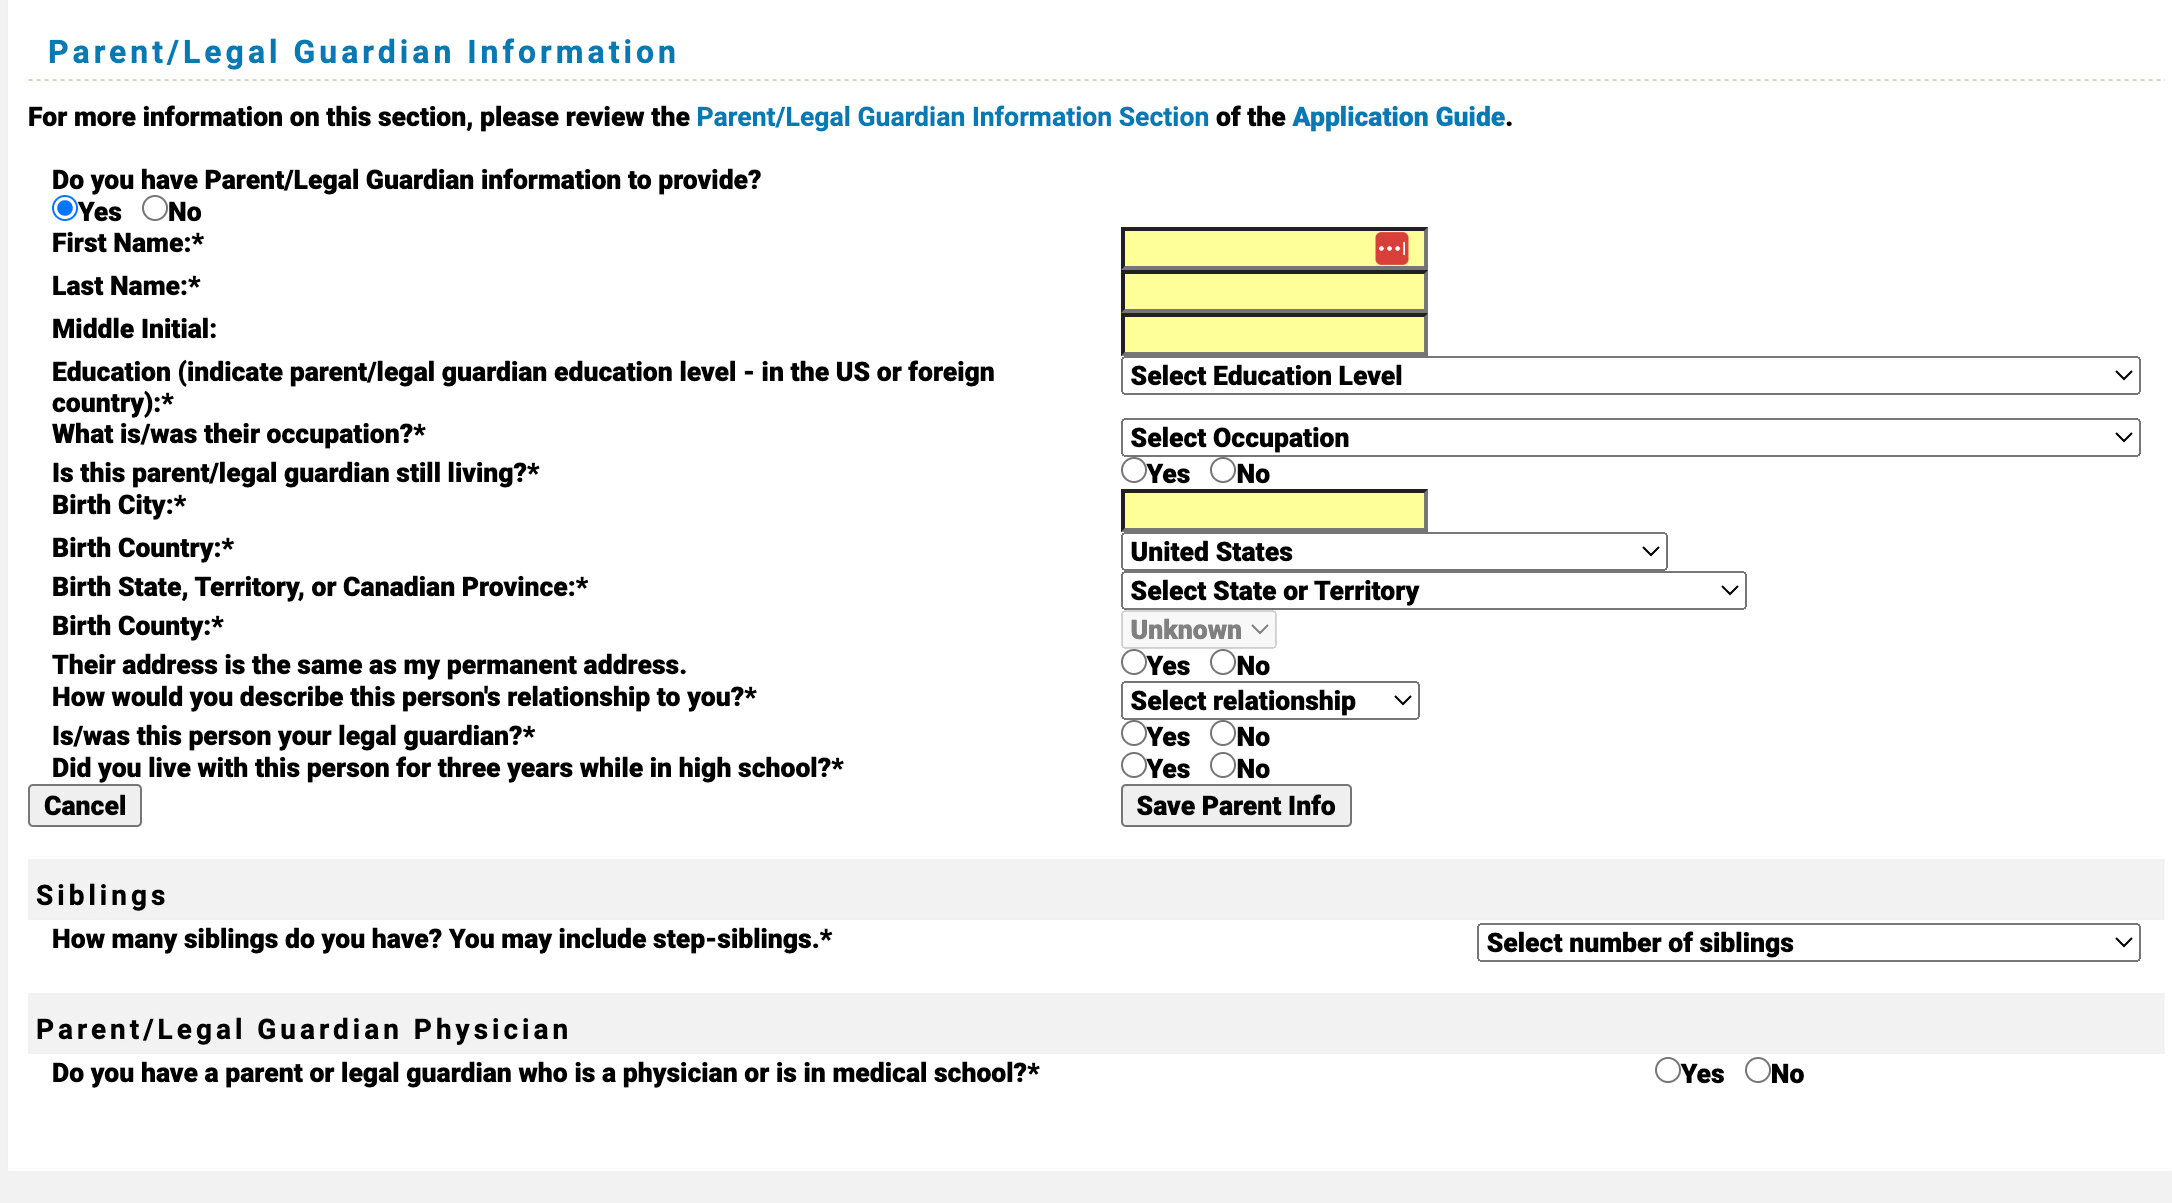Select "No" for is/was legal guardian
Viewport: 2172px width, 1203px height.
[x=1224, y=734]
